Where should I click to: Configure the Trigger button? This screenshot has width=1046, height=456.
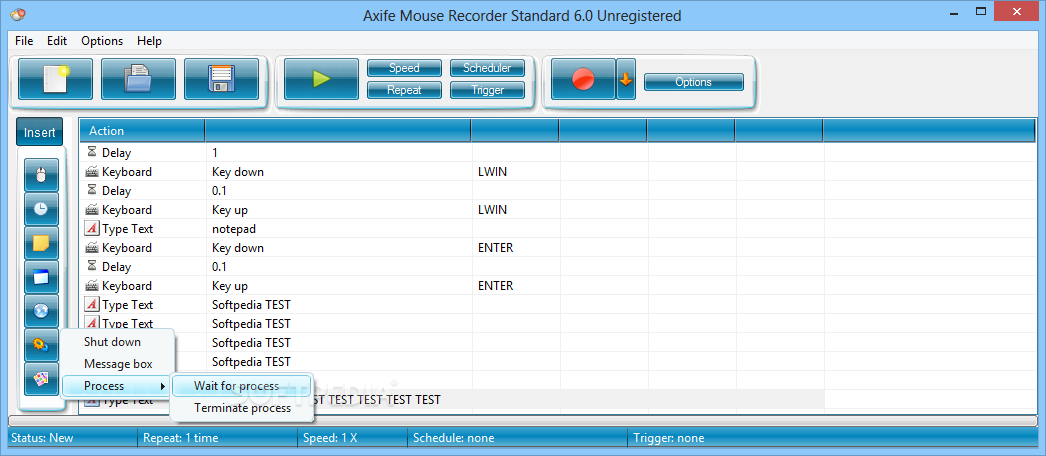(487, 90)
